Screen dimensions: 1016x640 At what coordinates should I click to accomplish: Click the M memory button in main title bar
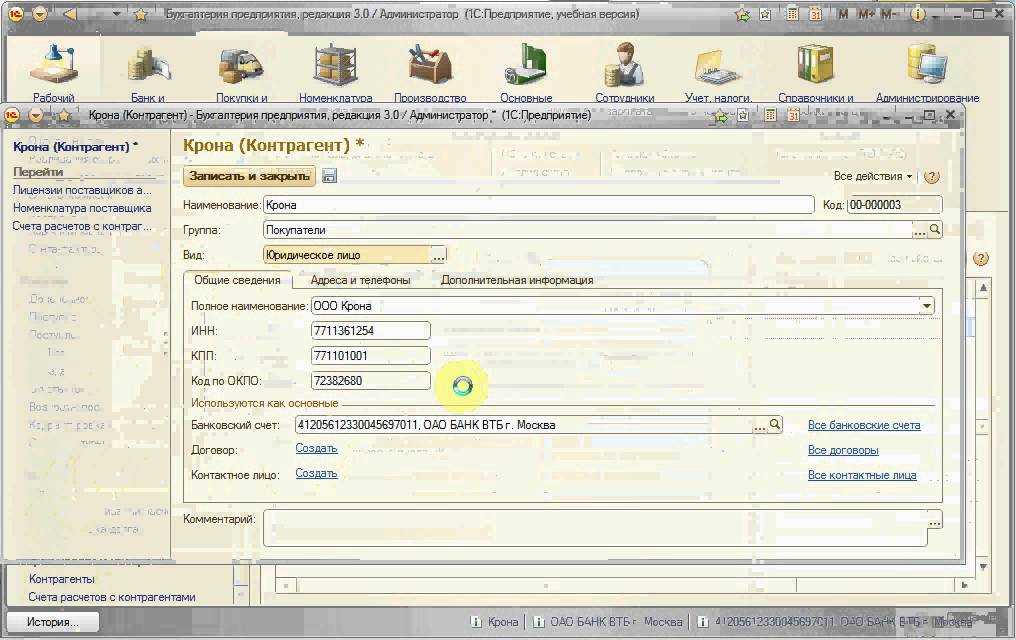843,14
